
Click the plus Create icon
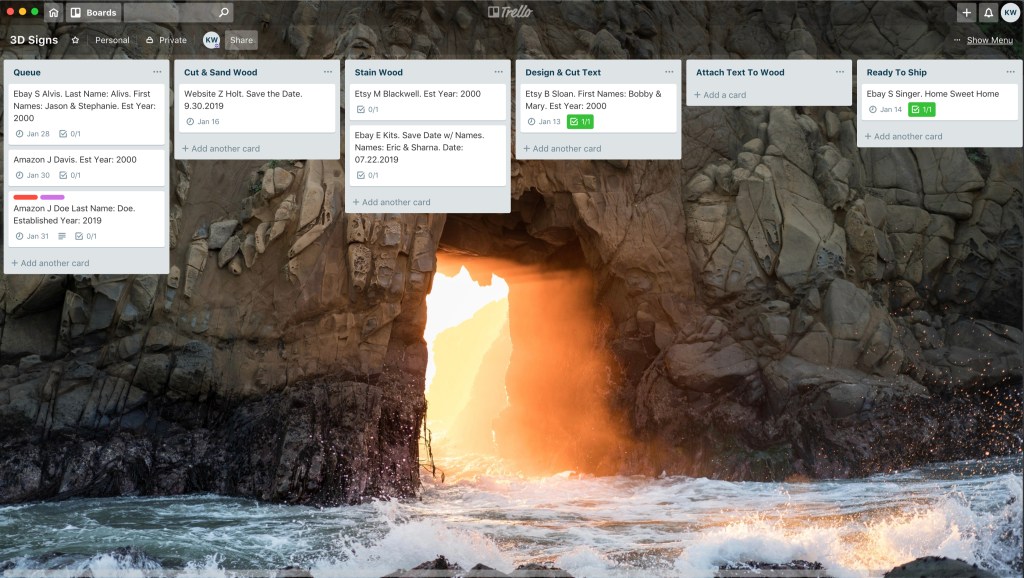click(965, 13)
